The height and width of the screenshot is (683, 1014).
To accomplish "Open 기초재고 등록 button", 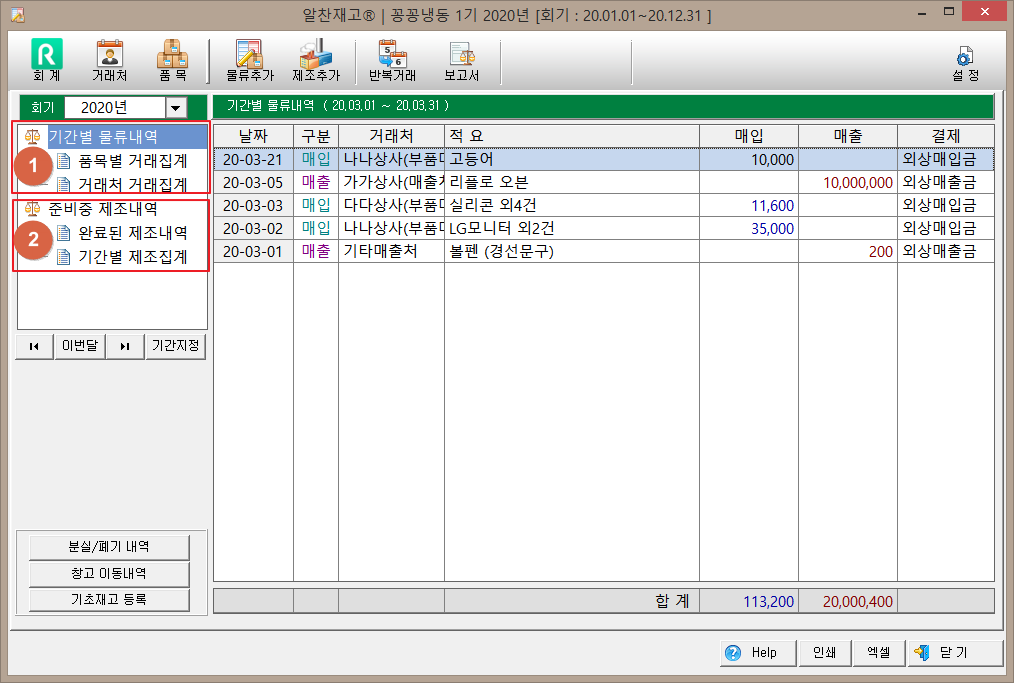I will point(109,600).
